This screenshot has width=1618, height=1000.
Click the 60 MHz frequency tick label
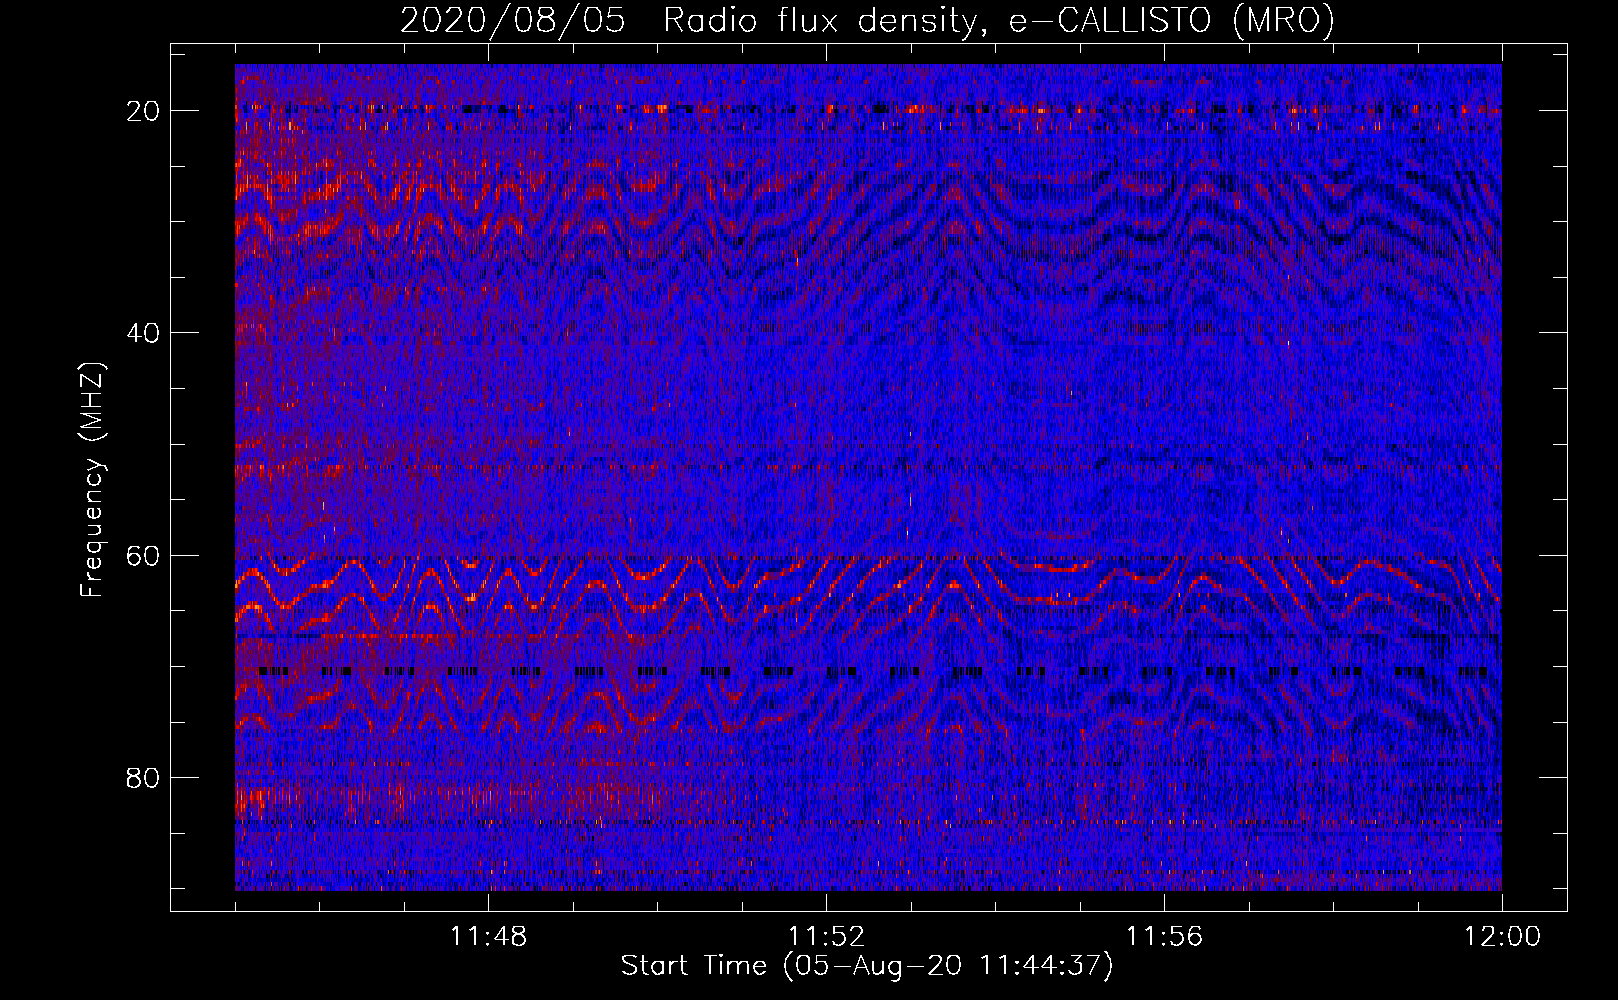[x=144, y=555]
